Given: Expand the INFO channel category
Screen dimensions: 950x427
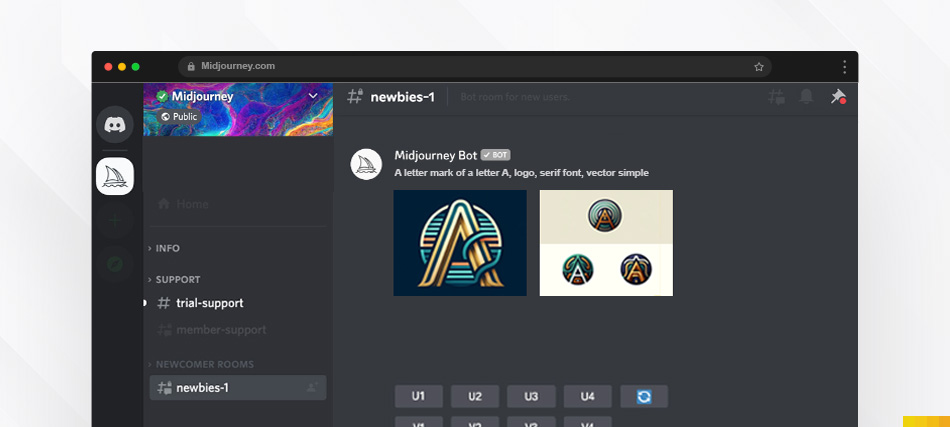Looking at the screenshot, I should tap(164, 248).
